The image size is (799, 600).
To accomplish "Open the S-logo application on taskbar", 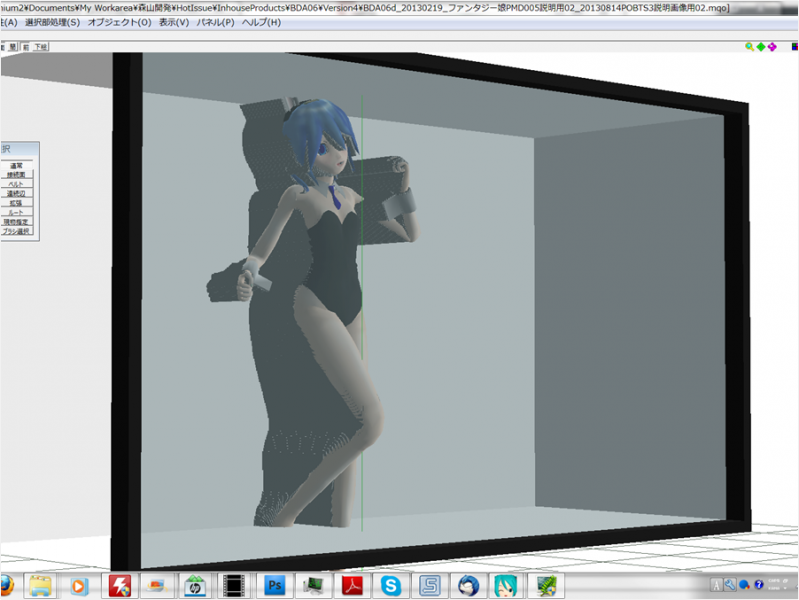I will click(x=430, y=586).
